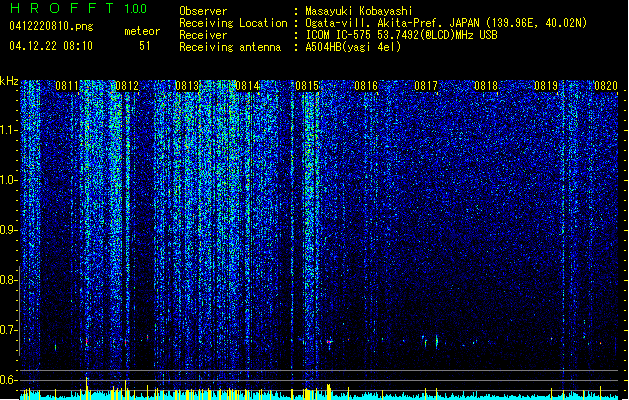
Task: Click the 0817 time marker
Action: (x=426, y=86)
